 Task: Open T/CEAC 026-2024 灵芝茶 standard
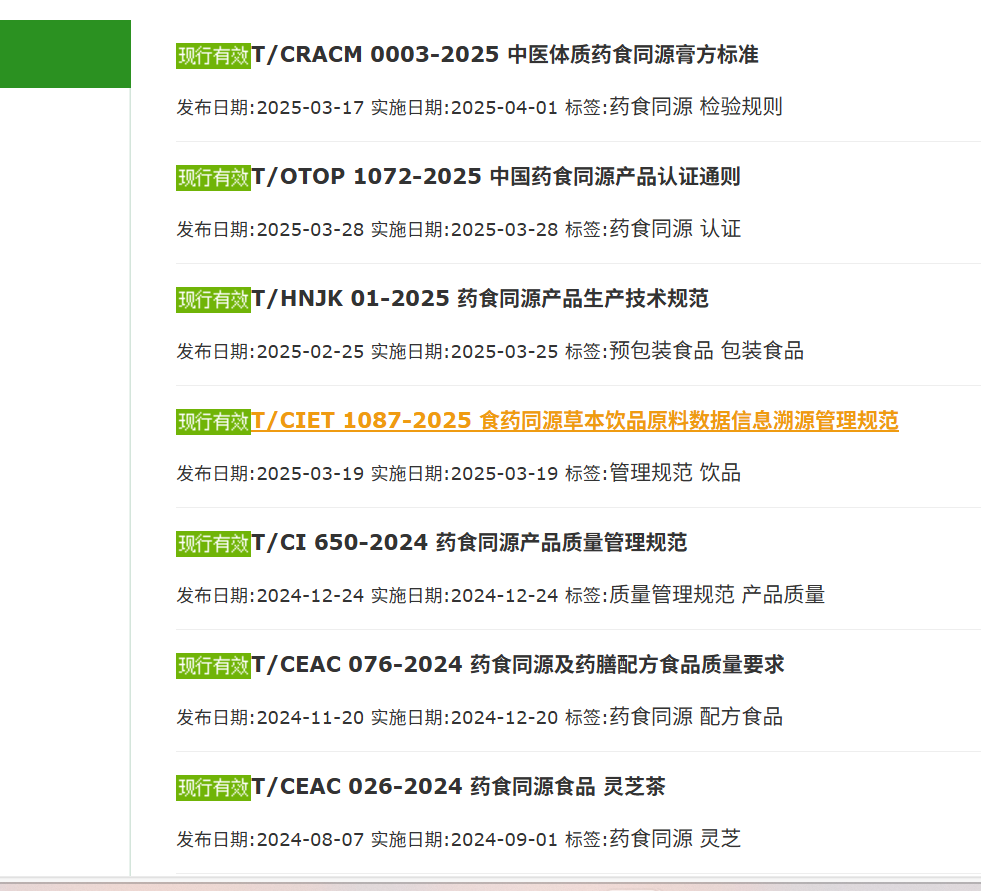(x=459, y=787)
